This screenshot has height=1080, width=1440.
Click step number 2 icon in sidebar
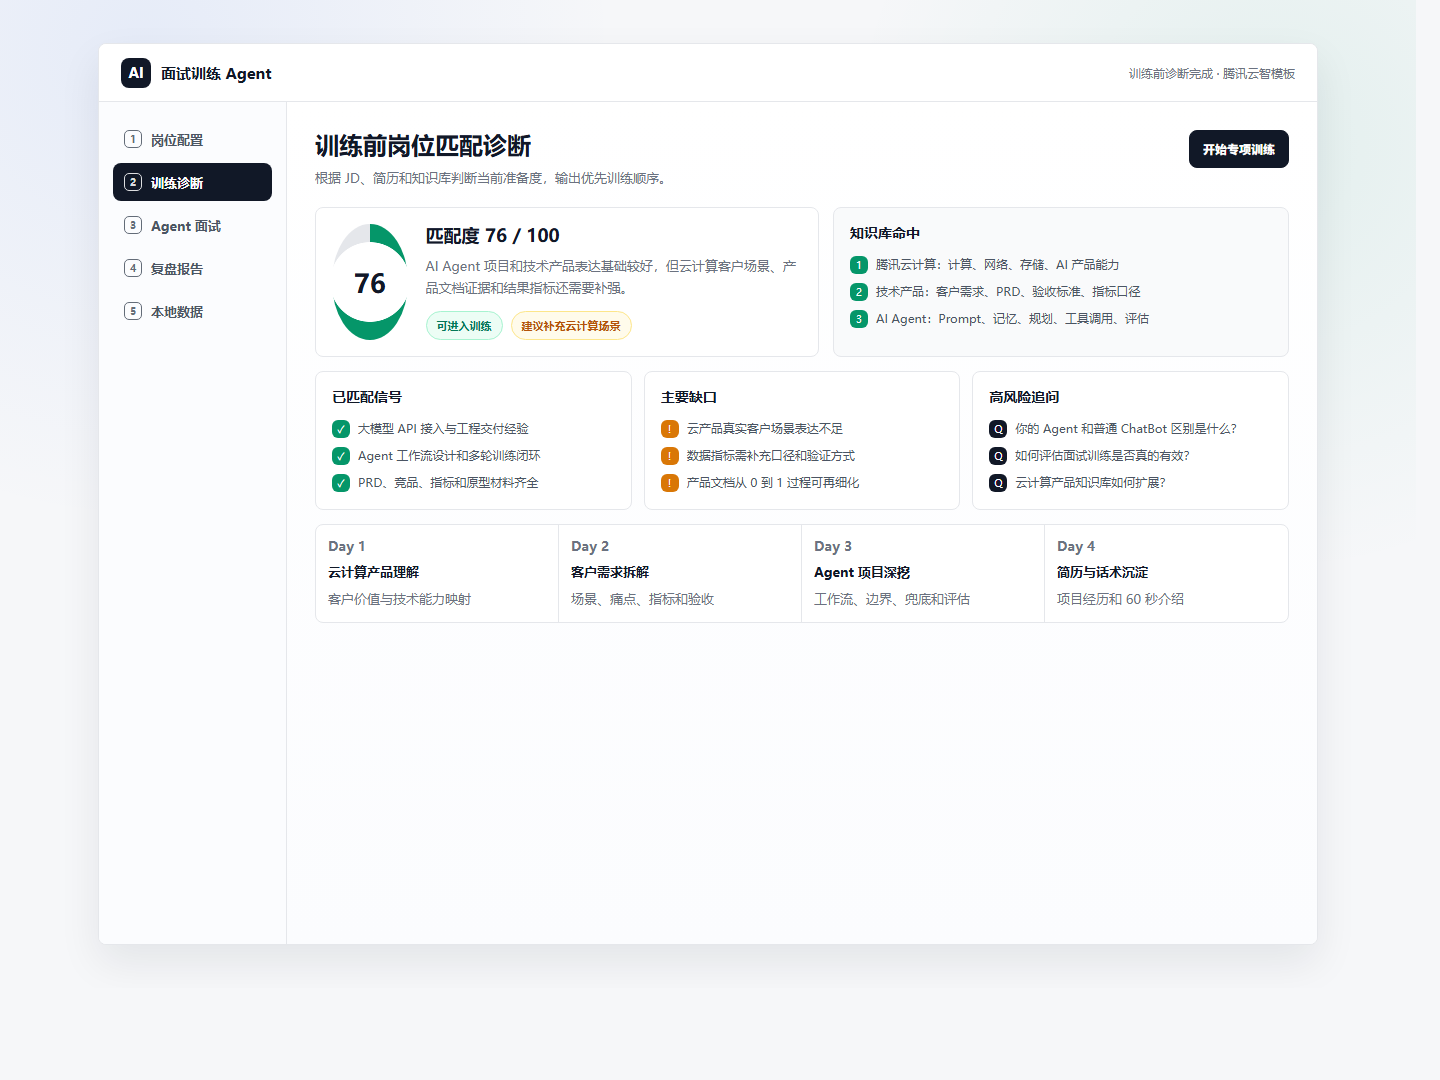133,182
